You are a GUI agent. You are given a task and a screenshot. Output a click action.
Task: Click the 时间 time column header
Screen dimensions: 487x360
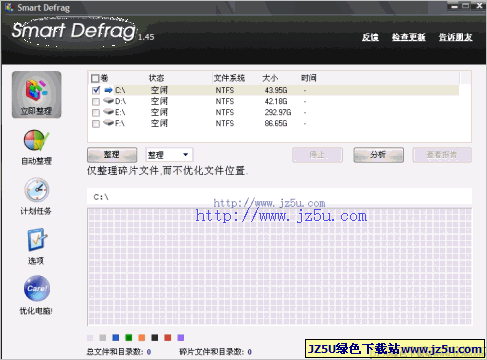(309, 78)
